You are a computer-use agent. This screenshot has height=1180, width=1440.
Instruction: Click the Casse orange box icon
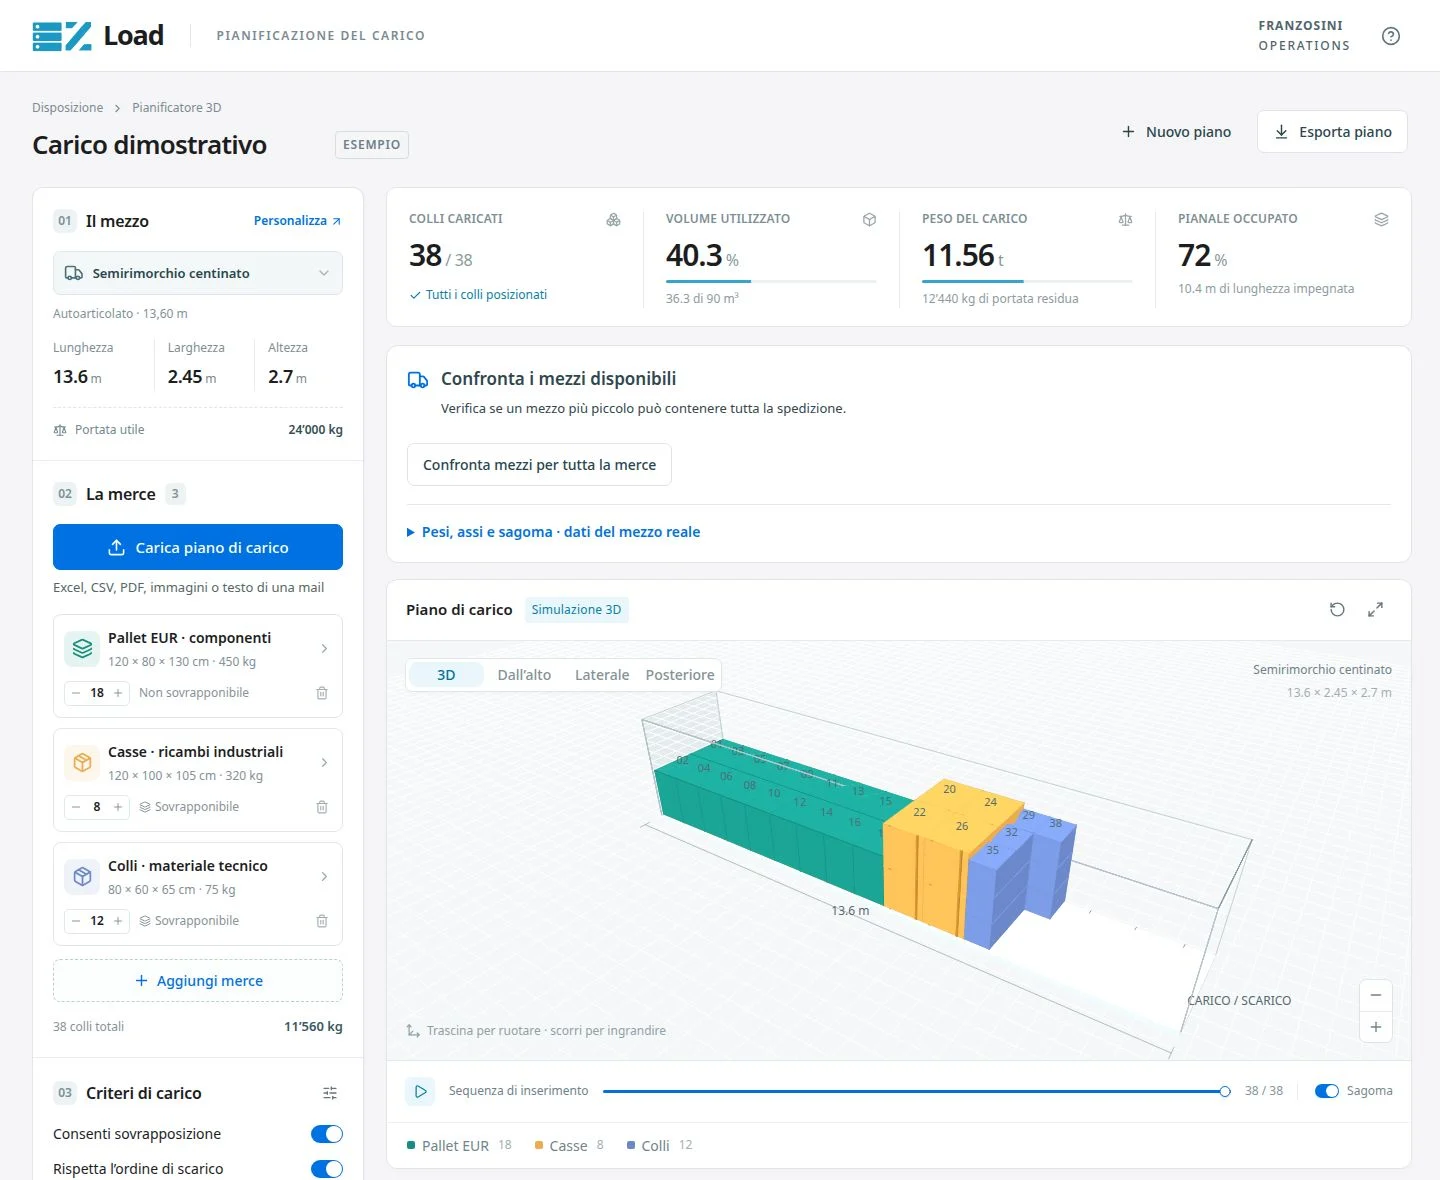[x=82, y=763]
